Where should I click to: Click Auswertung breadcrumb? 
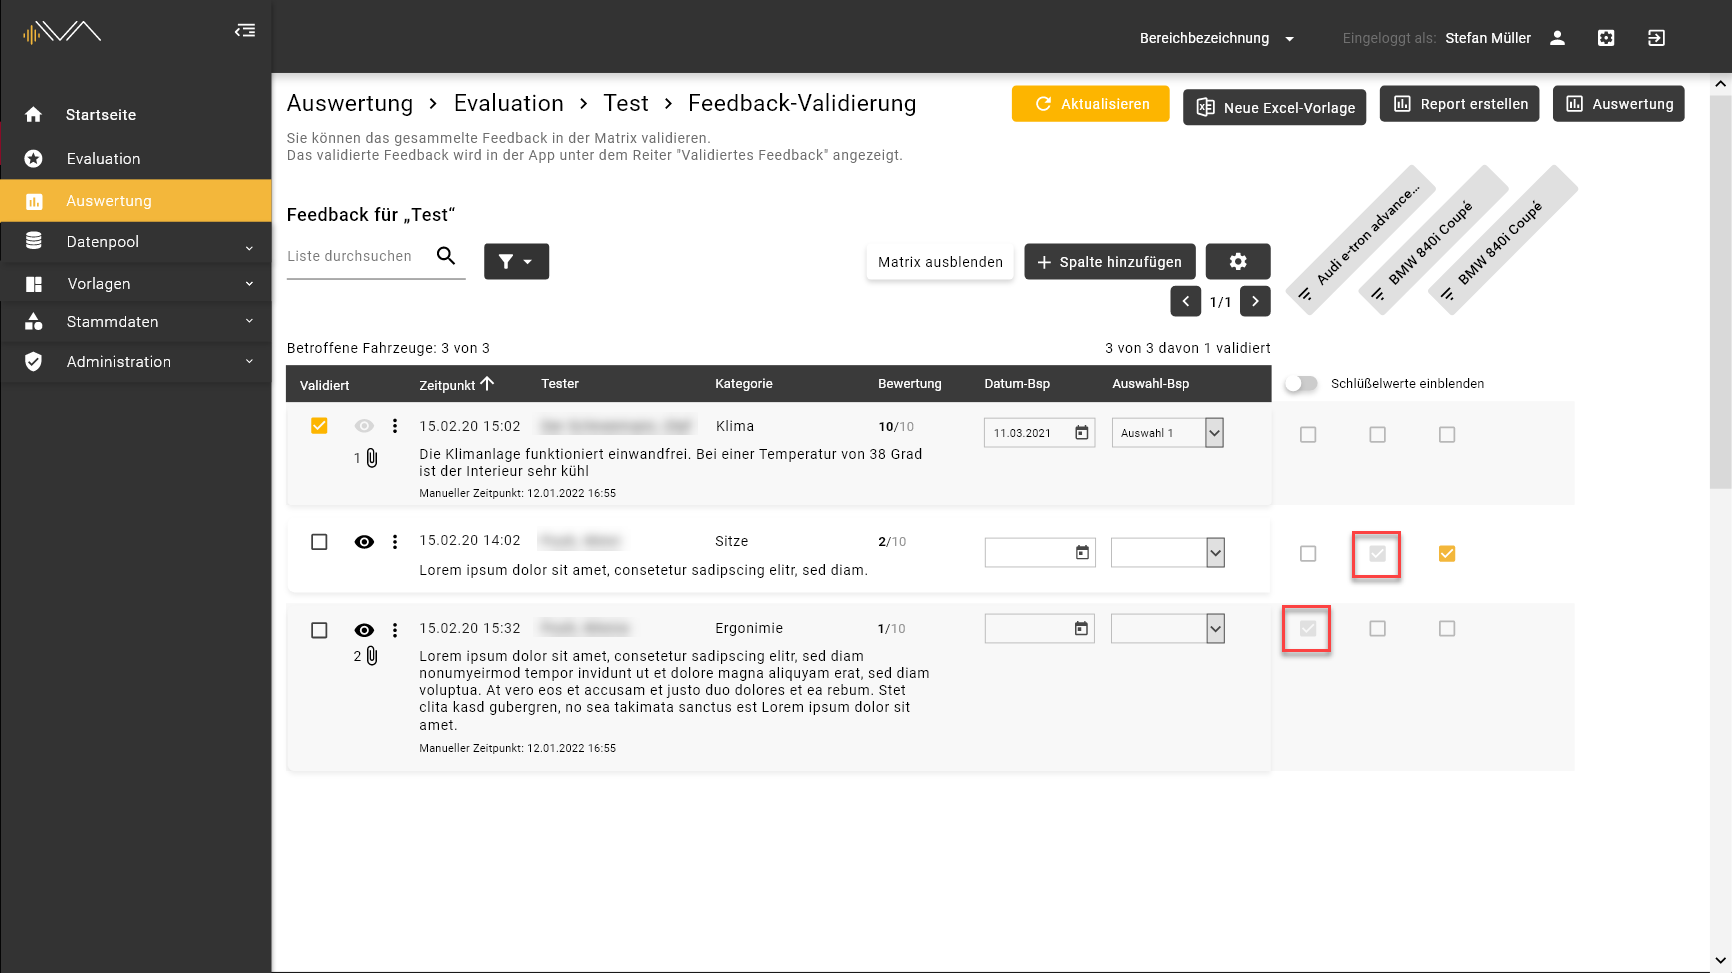coord(350,103)
